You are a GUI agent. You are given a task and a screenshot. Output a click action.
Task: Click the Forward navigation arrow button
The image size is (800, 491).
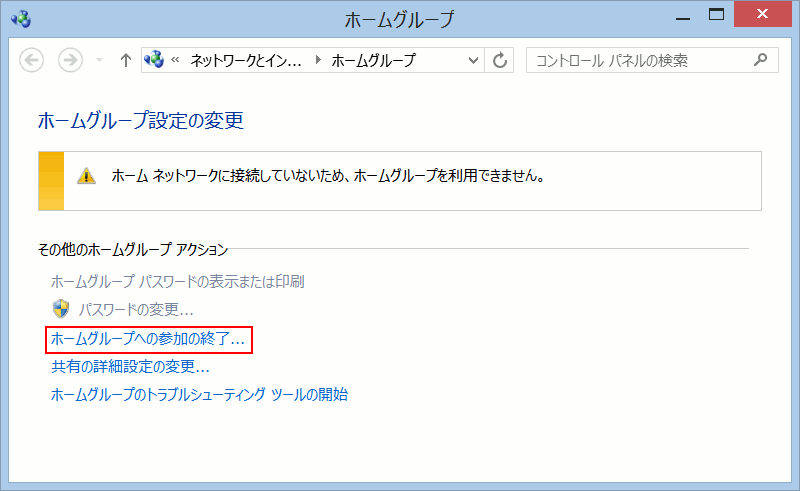(70, 60)
